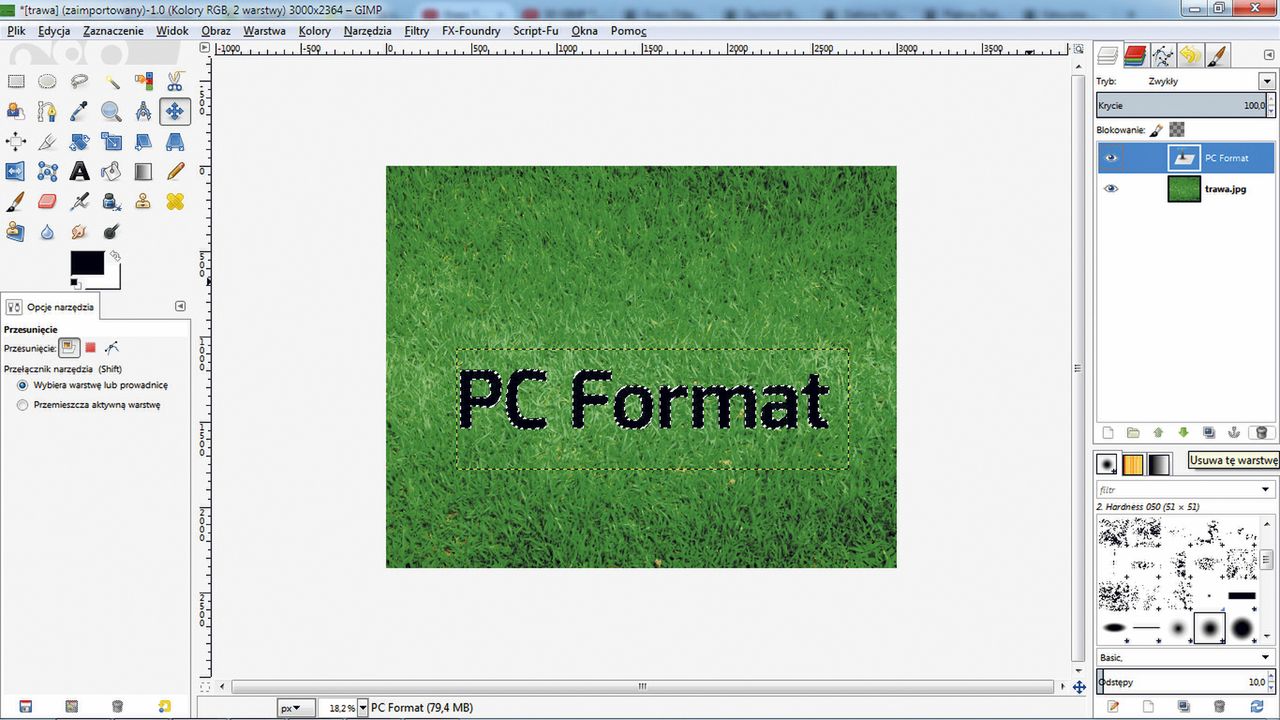This screenshot has height=720, width=1280.
Task: Open the Filtry menu
Action: [x=417, y=31]
